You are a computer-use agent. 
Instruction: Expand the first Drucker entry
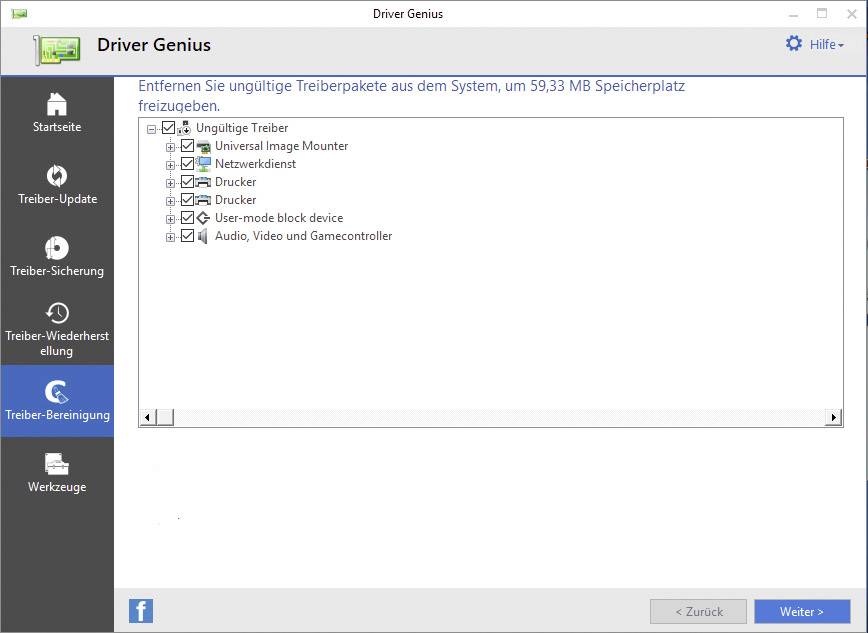click(171, 182)
